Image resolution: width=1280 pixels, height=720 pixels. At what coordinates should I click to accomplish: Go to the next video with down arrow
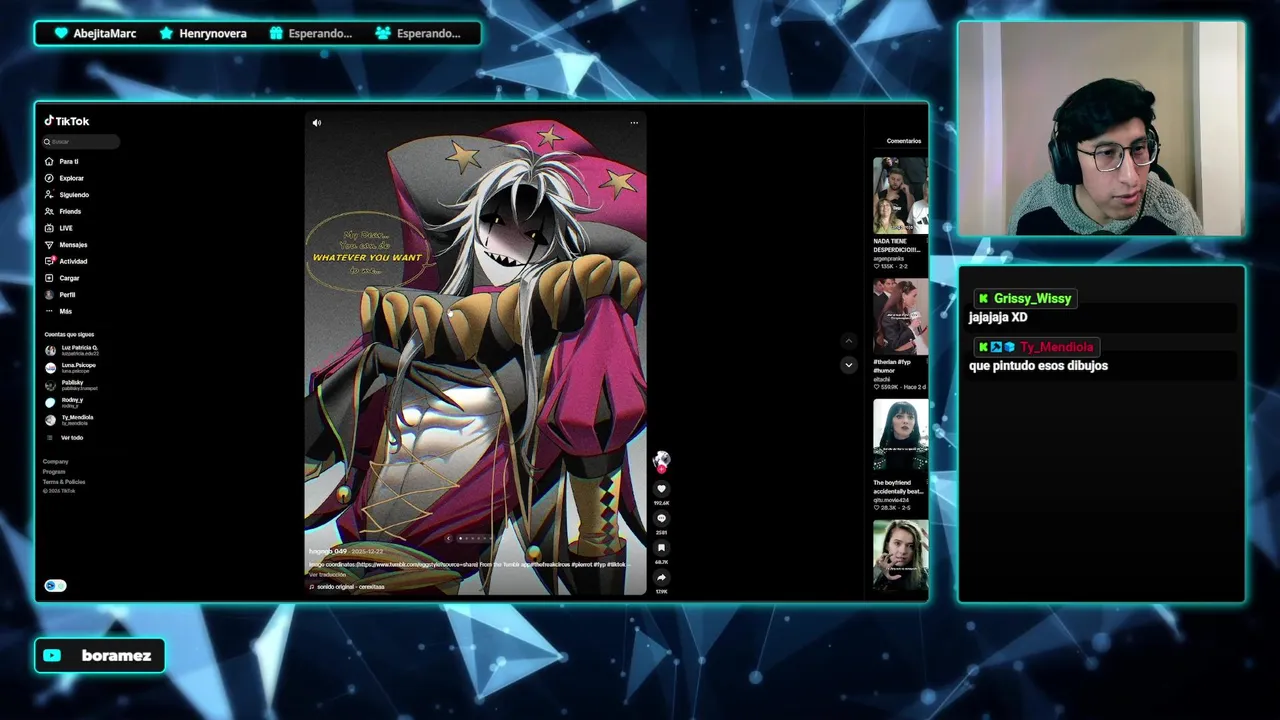click(848, 365)
